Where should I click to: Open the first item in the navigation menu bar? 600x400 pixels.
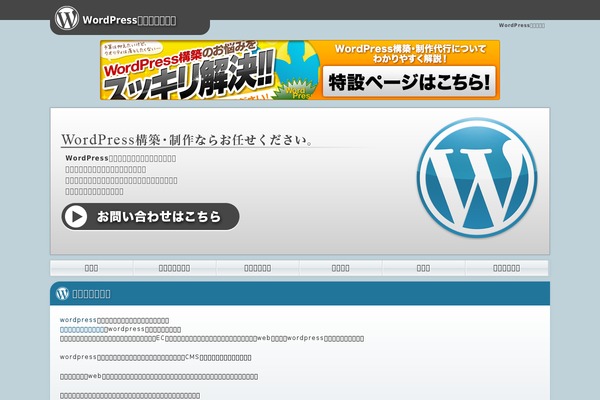pyautogui.click(x=91, y=268)
